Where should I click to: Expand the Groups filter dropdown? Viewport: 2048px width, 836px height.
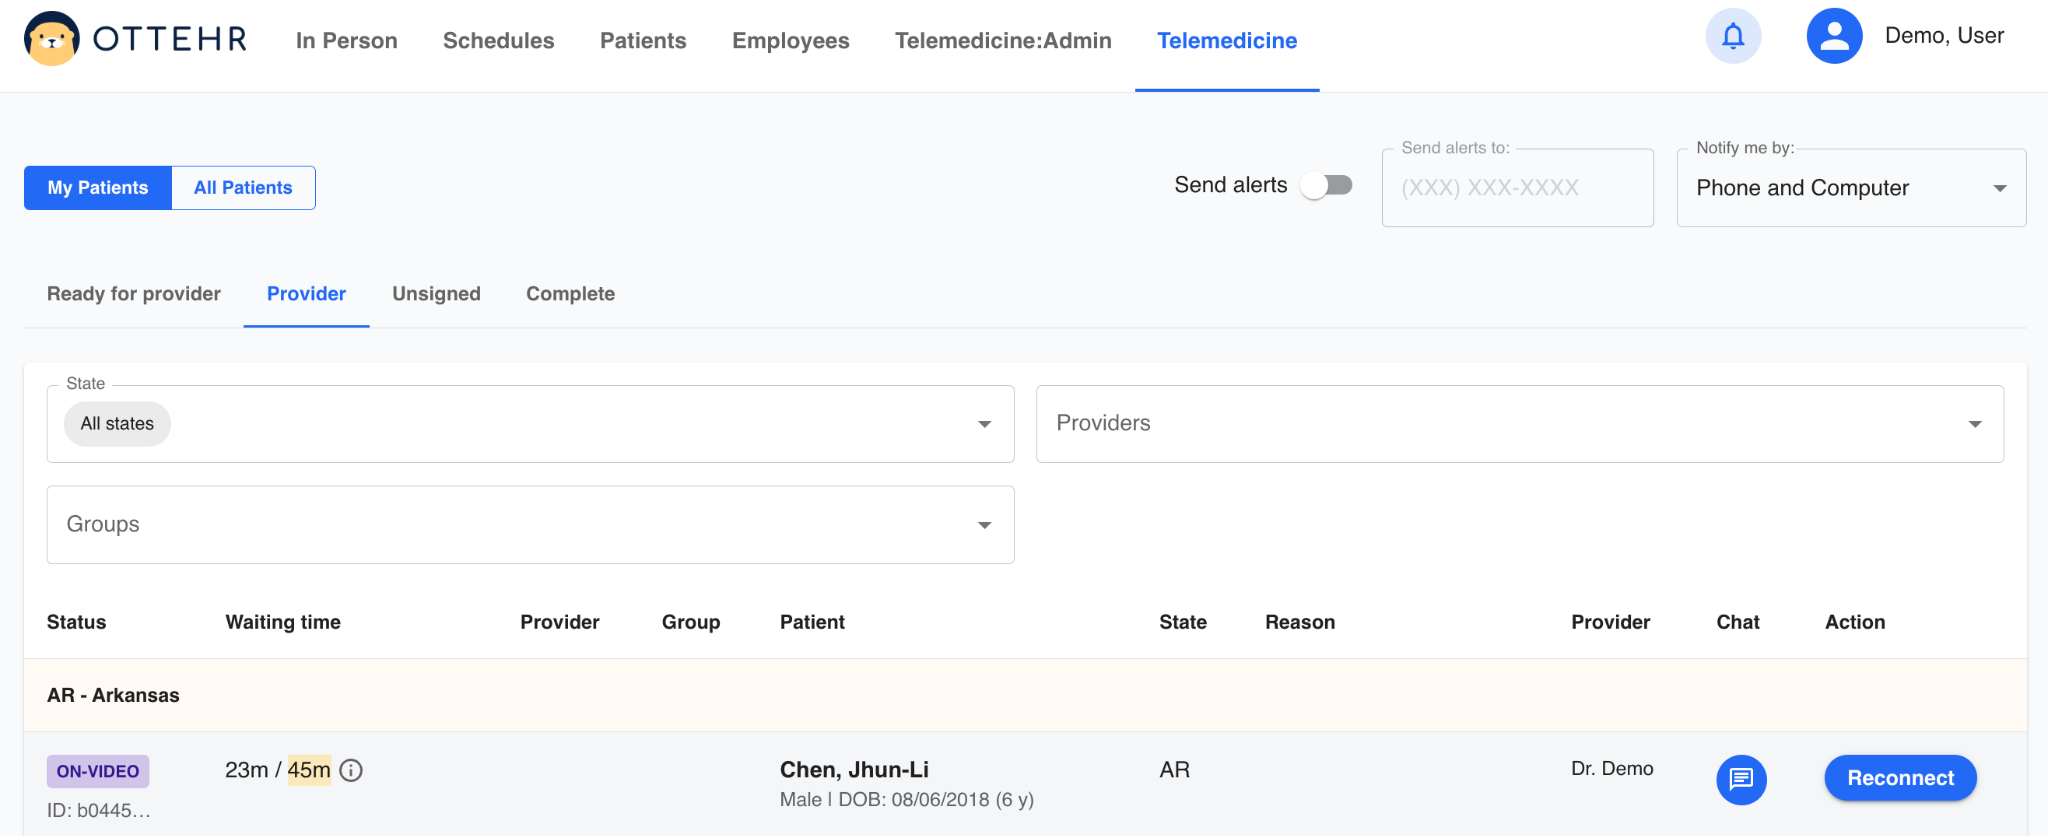pos(984,525)
